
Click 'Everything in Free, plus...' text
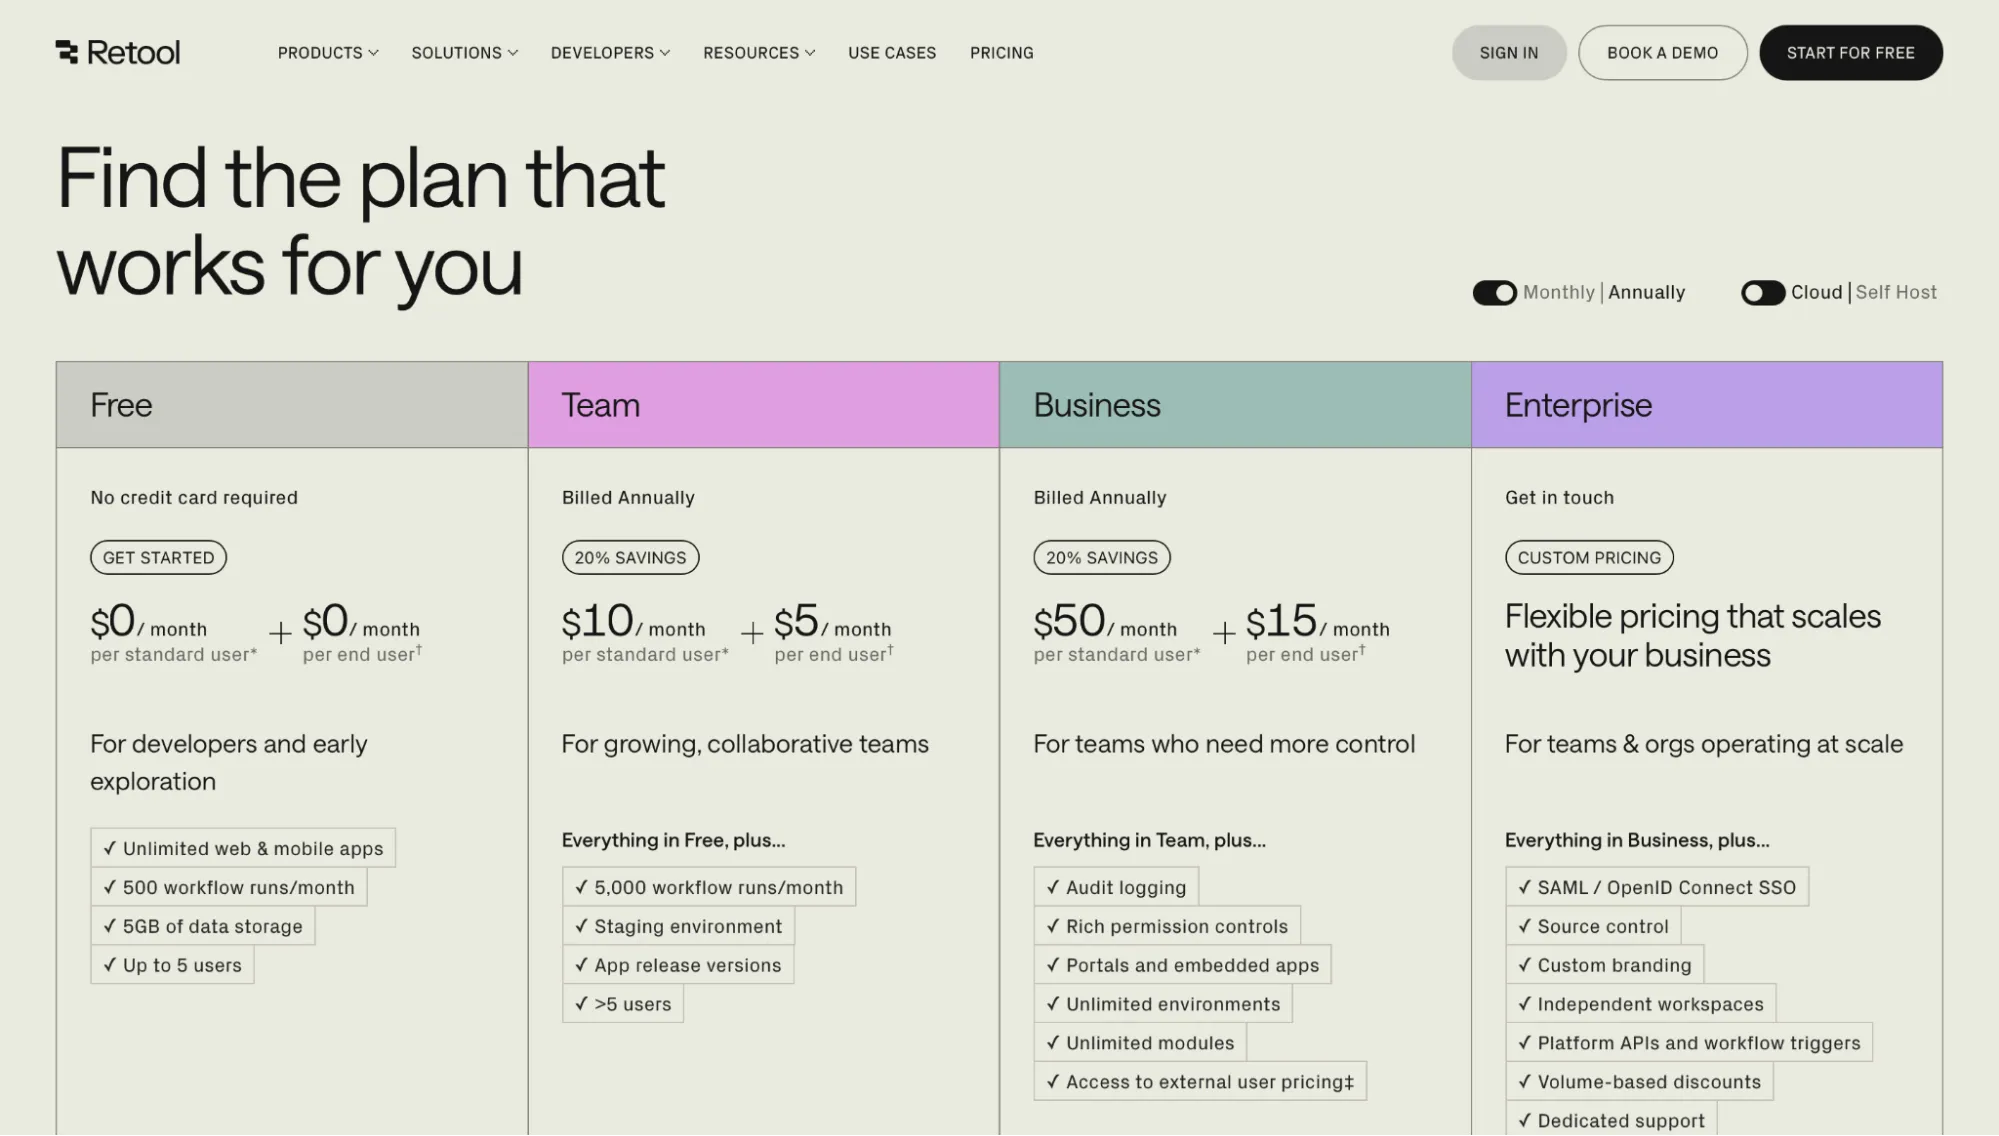[x=673, y=840]
